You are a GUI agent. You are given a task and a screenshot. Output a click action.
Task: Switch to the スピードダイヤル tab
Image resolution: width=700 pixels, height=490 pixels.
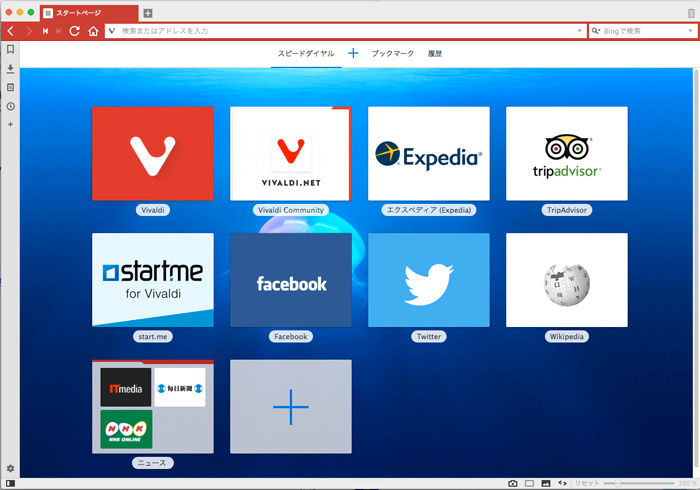tap(306, 54)
